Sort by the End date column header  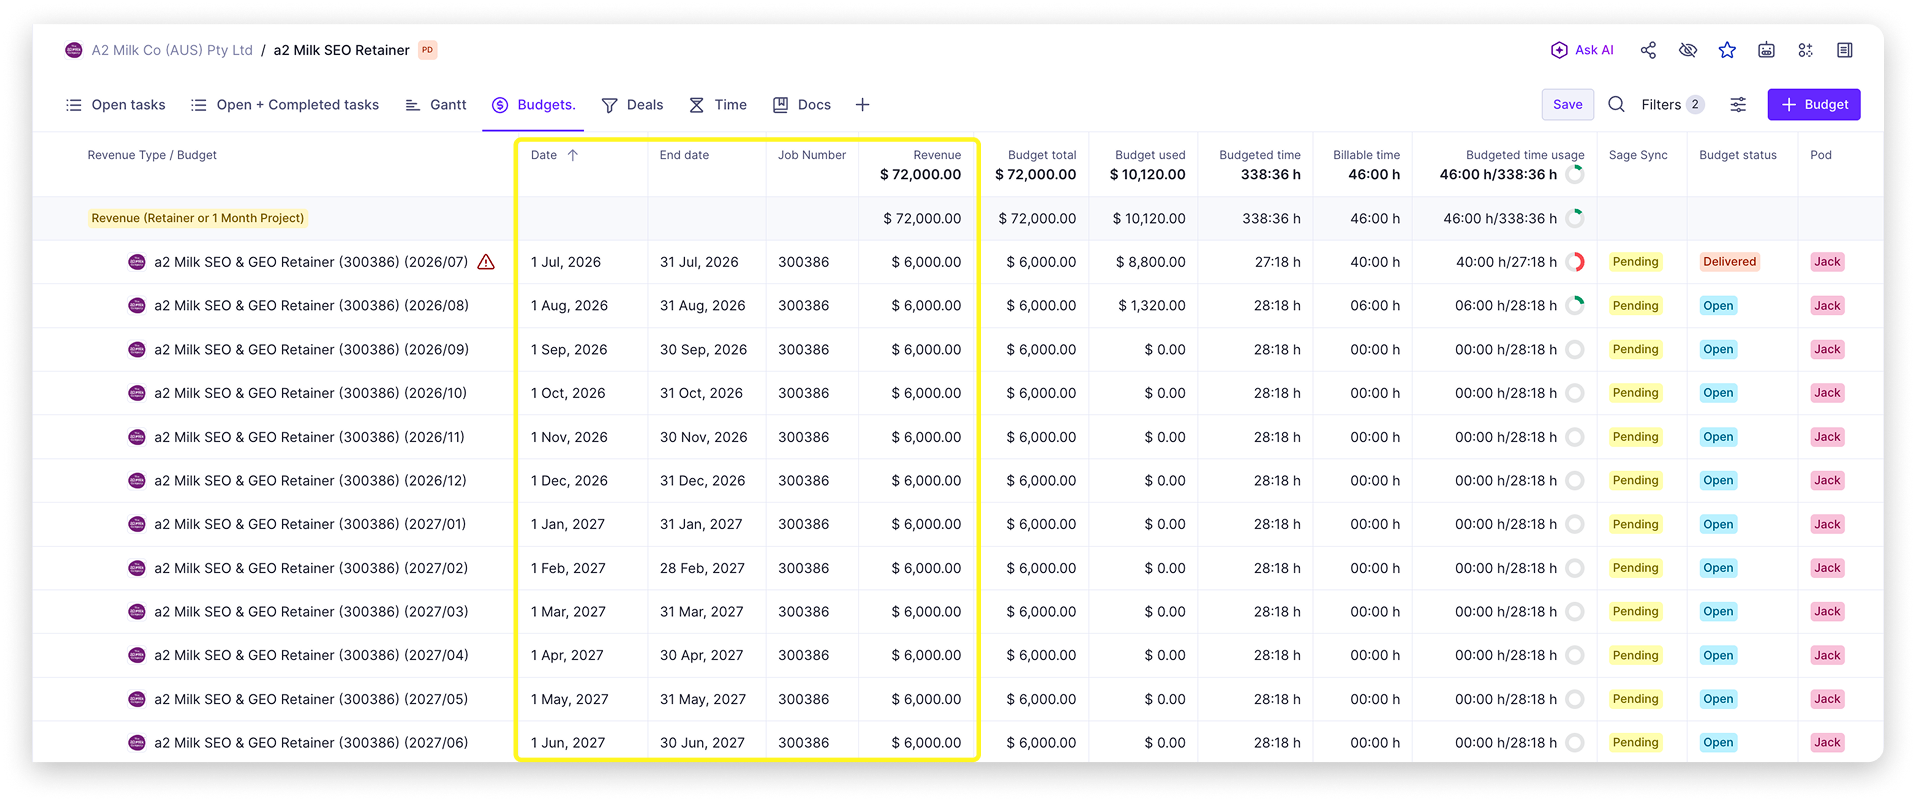pos(684,155)
